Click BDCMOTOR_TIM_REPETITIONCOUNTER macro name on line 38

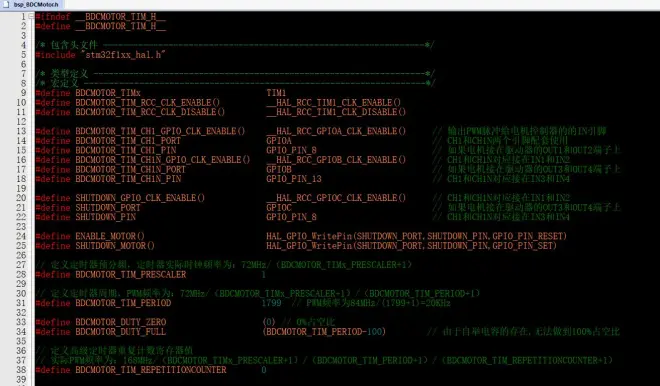(x=151, y=370)
